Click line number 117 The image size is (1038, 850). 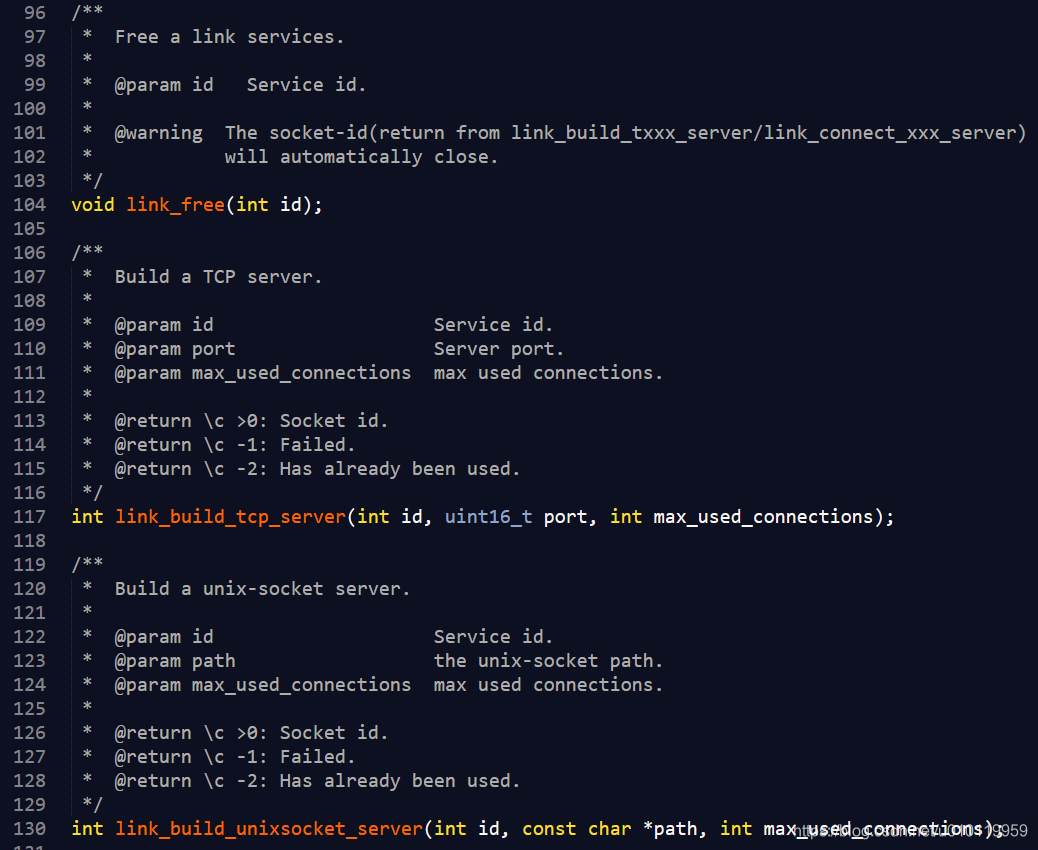click(28, 516)
